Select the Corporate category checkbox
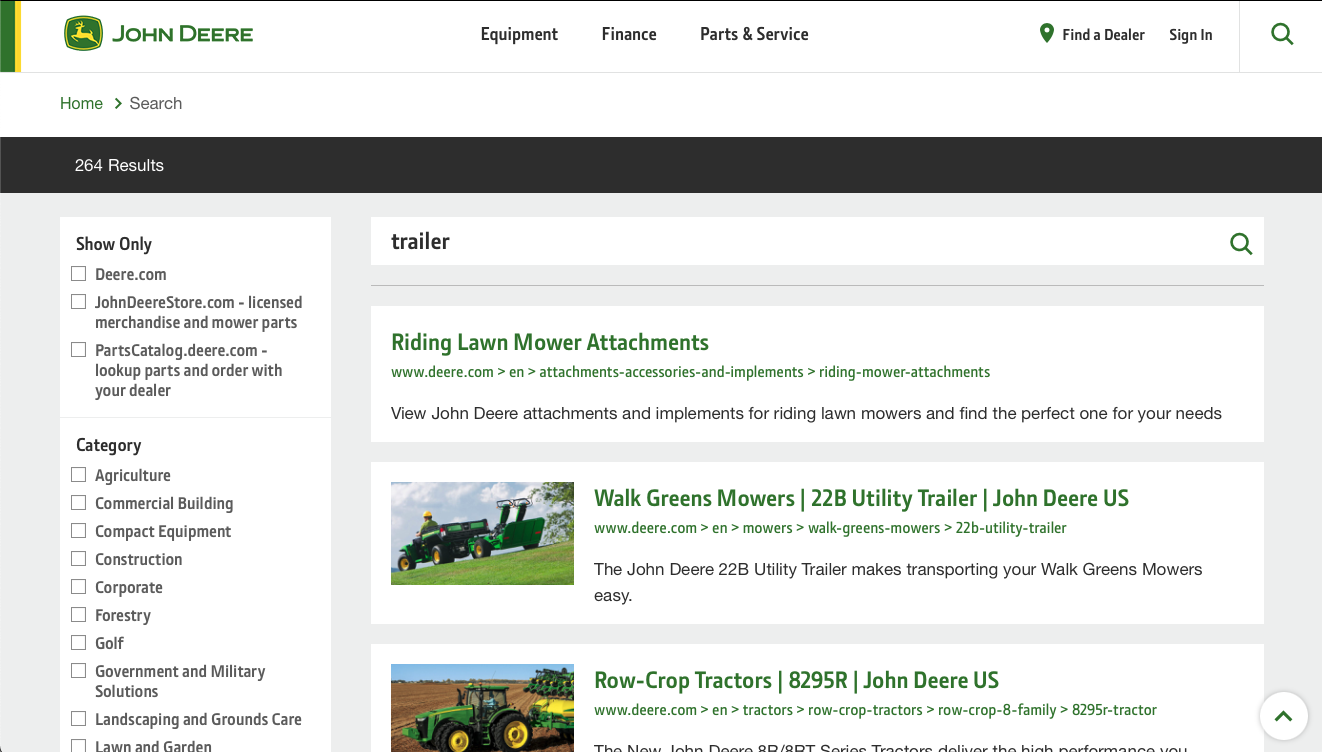The image size is (1322, 752). tap(79, 587)
